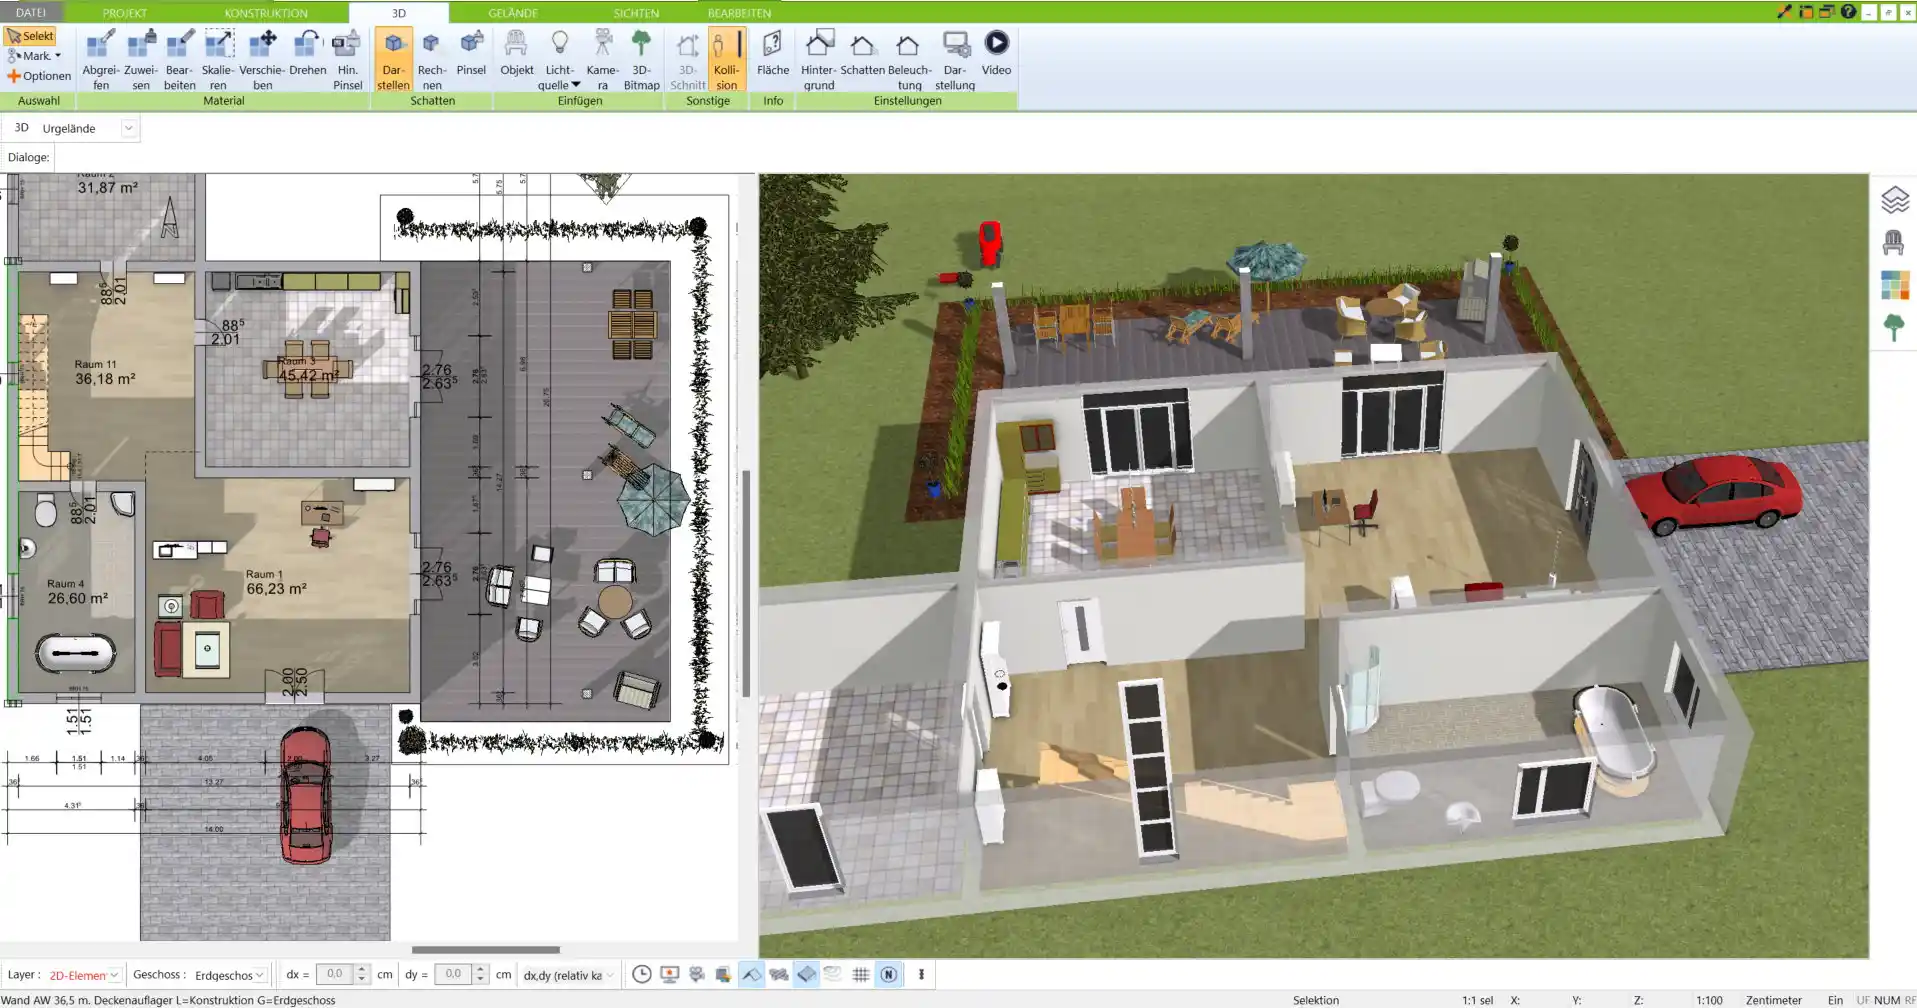Pick the Hin. Pinsel tool
Viewport: 1917px width, 1008px height.
[x=347, y=60]
